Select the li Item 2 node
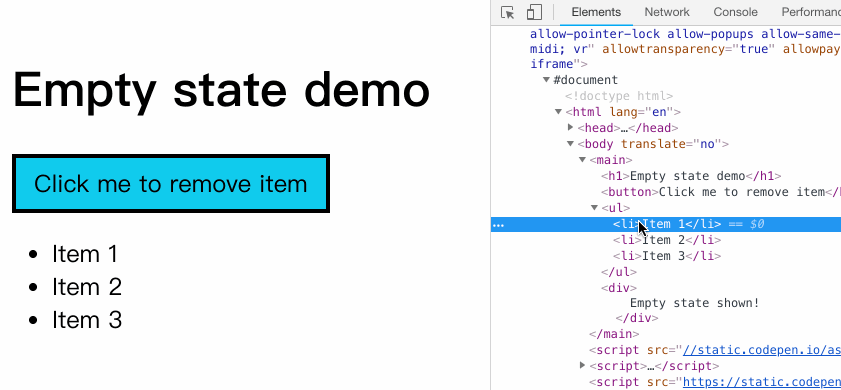 click(667, 240)
